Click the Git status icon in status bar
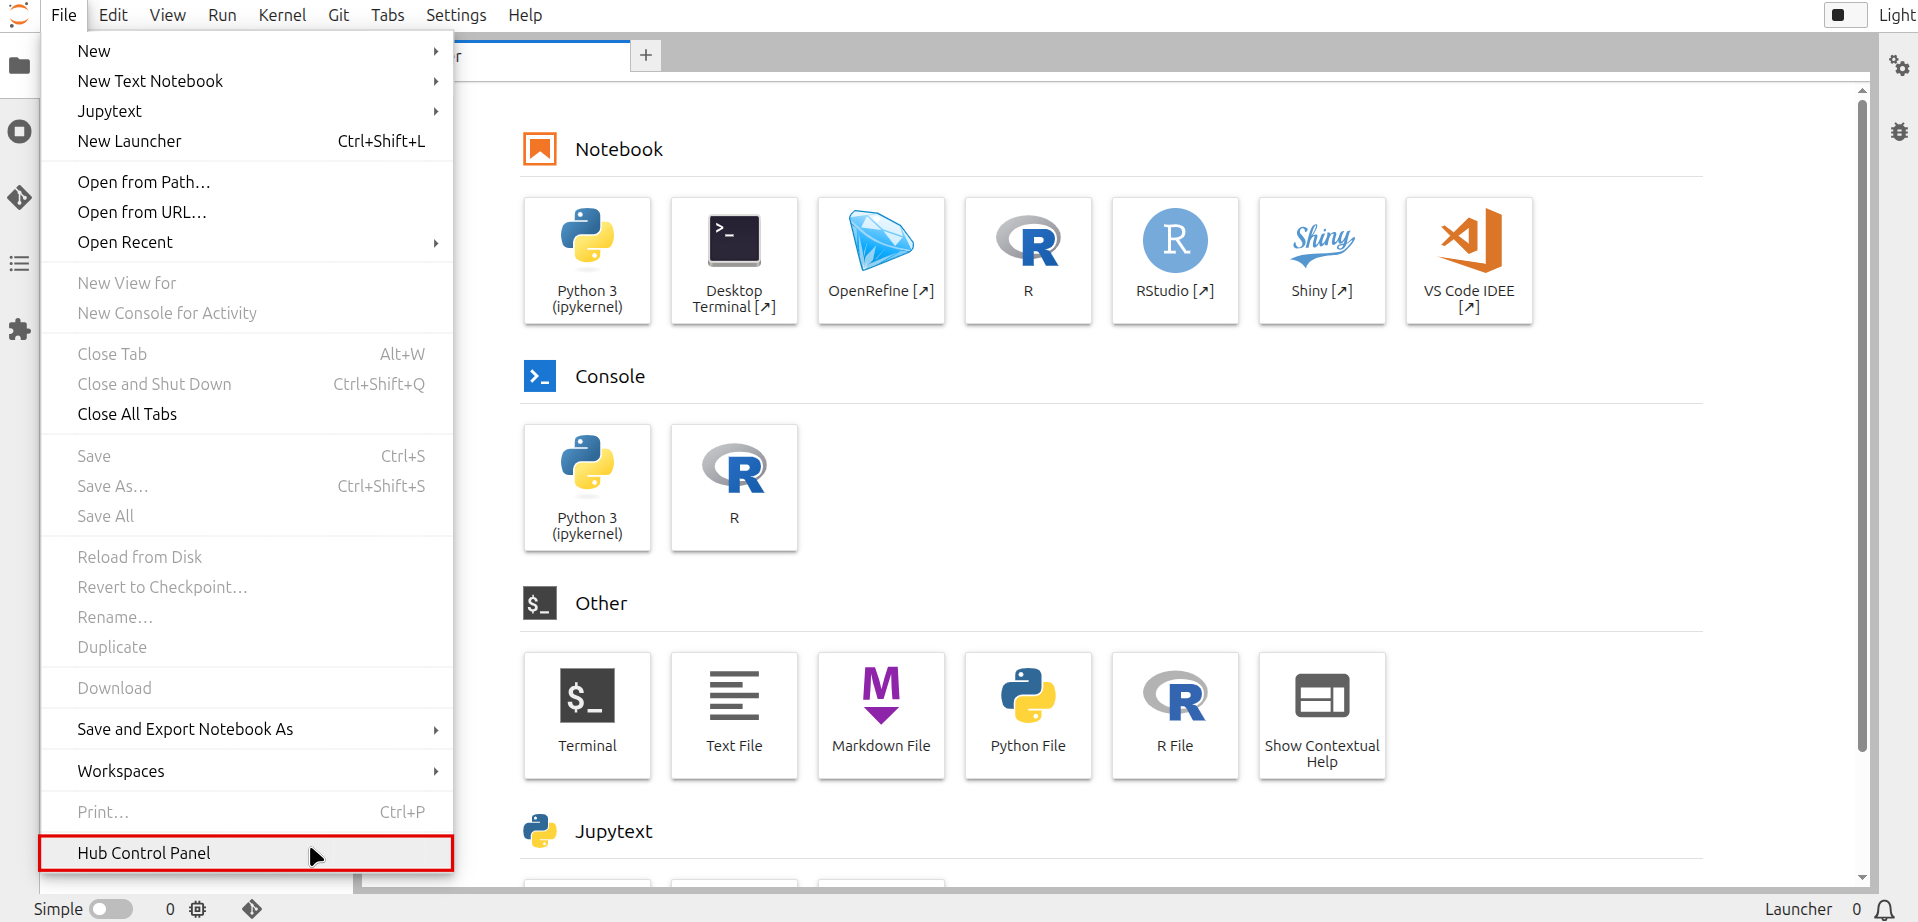 pyautogui.click(x=252, y=909)
